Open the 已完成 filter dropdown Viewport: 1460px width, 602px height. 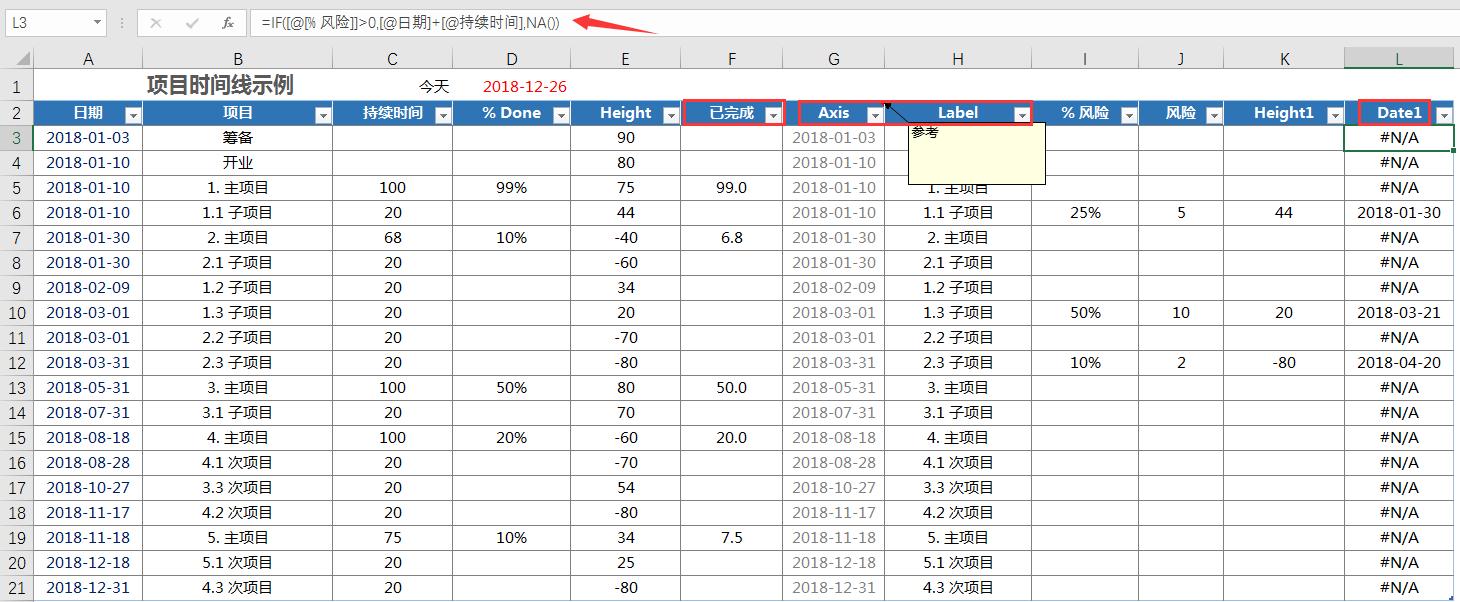(x=775, y=115)
